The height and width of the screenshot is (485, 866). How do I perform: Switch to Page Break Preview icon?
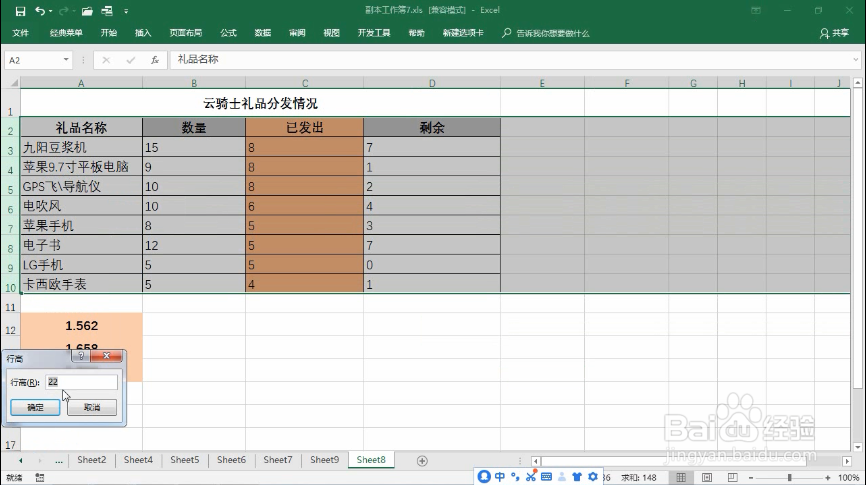click(732, 477)
